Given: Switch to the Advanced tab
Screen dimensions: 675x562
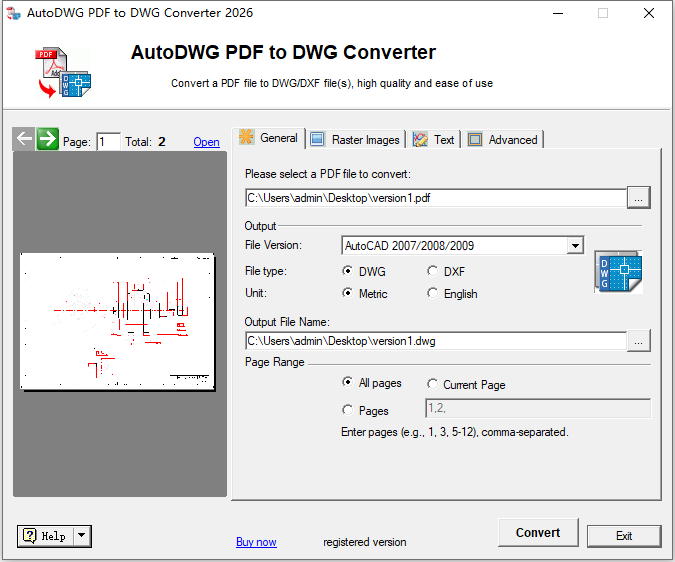Looking at the screenshot, I should click(503, 140).
